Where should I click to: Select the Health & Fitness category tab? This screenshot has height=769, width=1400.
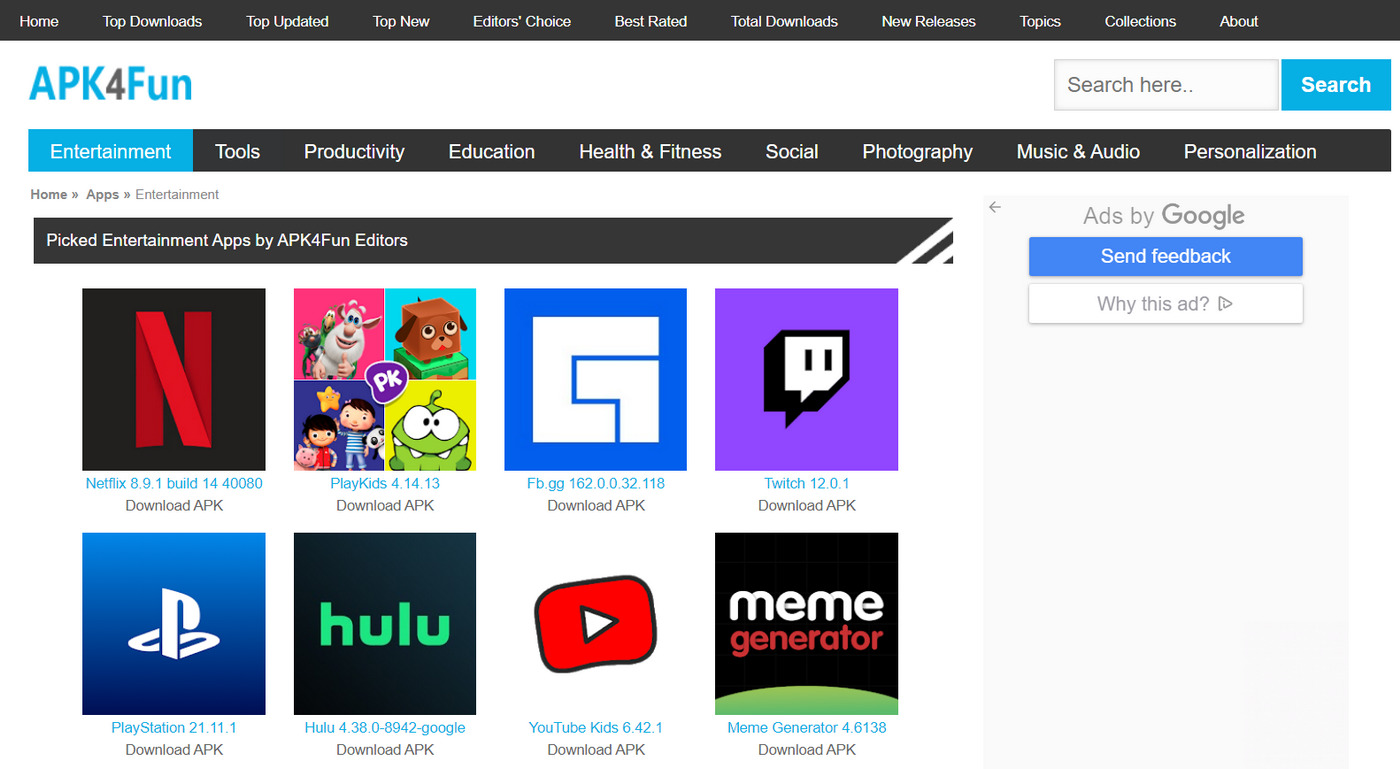pyautogui.click(x=650, y=151)
